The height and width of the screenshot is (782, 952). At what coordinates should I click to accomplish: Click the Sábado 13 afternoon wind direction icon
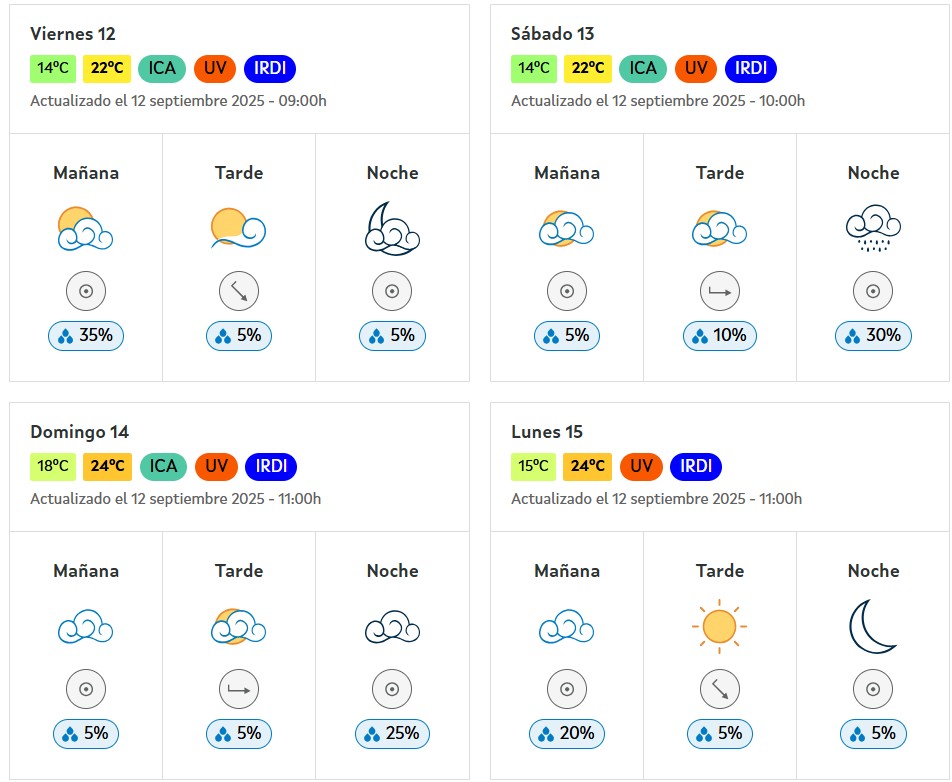(x=719, y=291)
